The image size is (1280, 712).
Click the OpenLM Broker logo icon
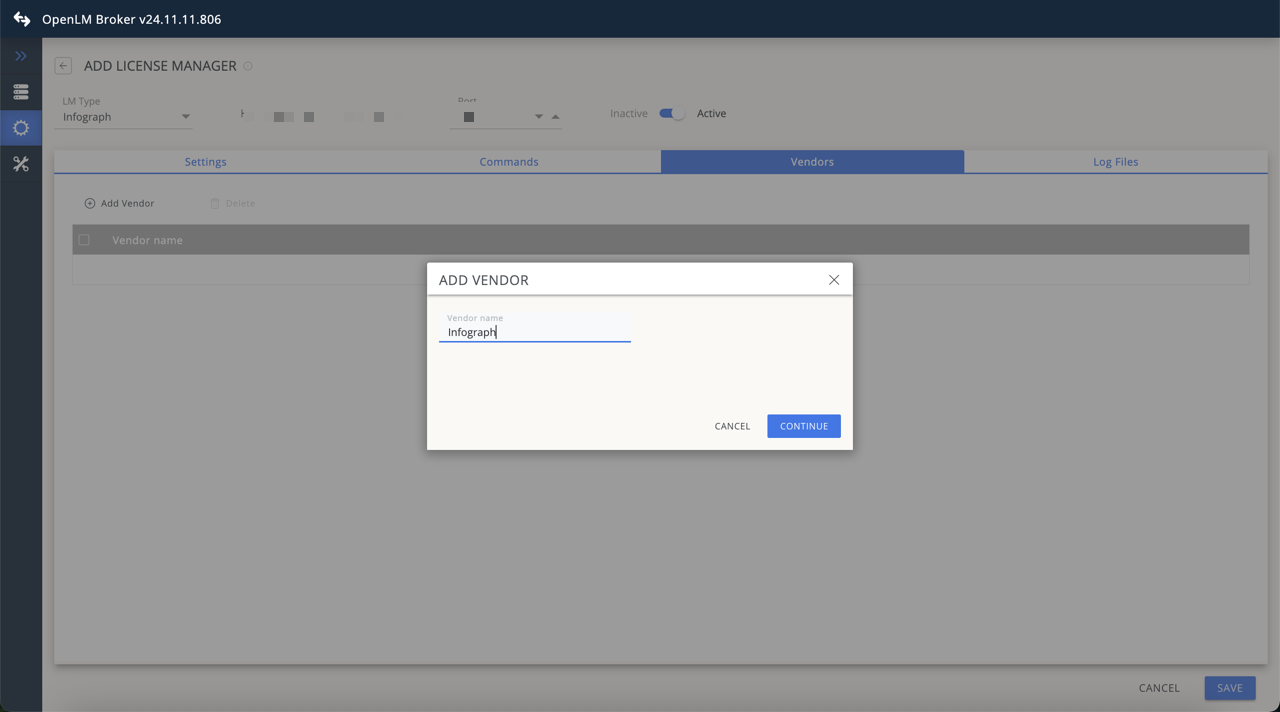[20, 18]
